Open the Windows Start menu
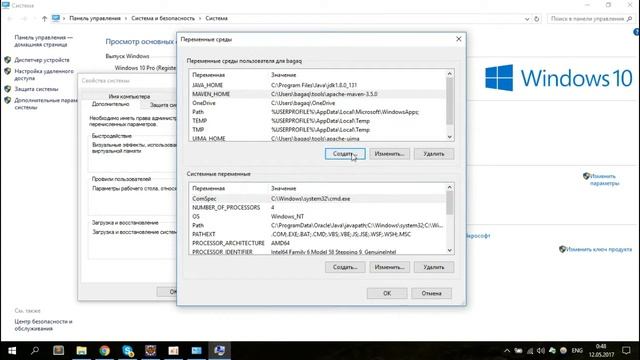Image resolution: width=640 pixels, height=360 pixels. 12,351
